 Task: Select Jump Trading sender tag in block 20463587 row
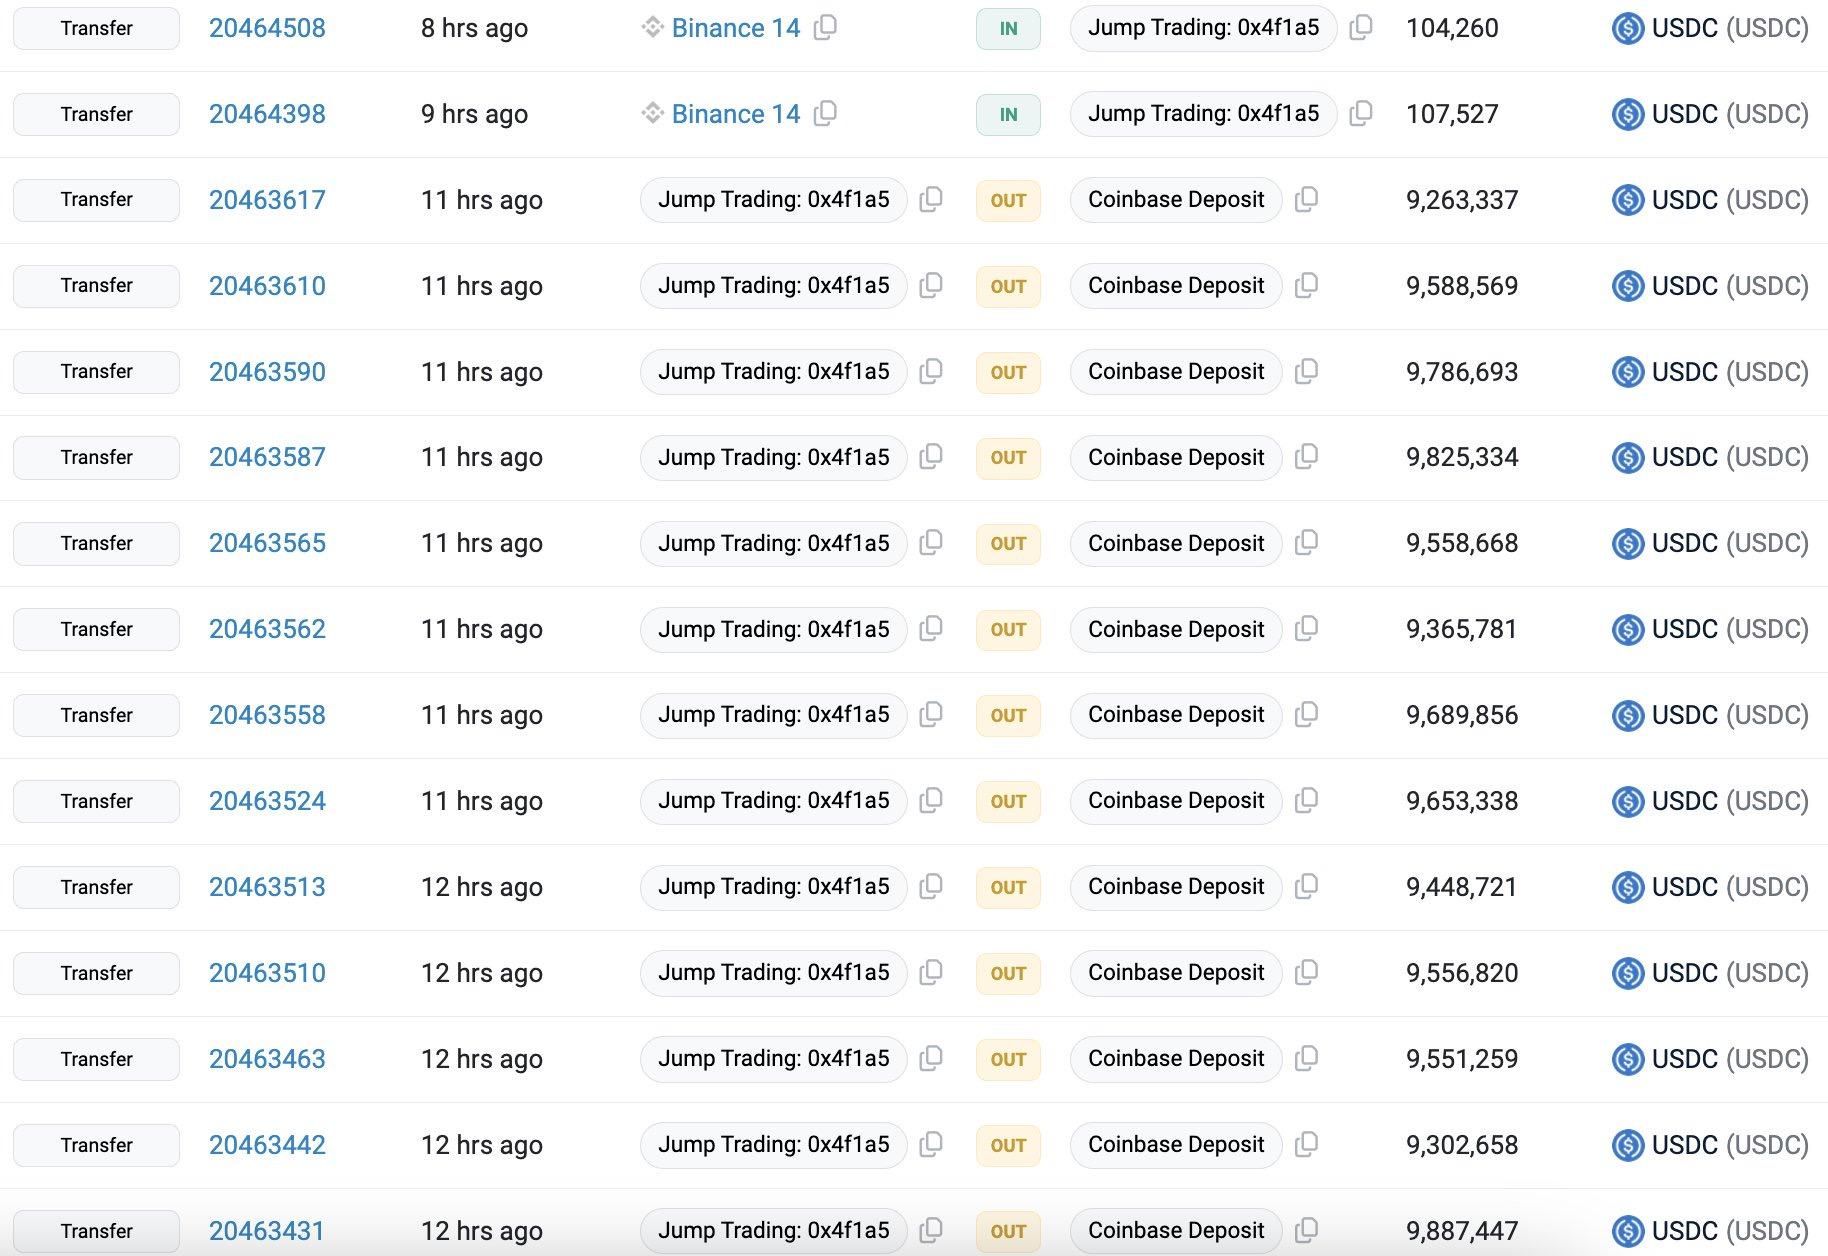[773, 457]
